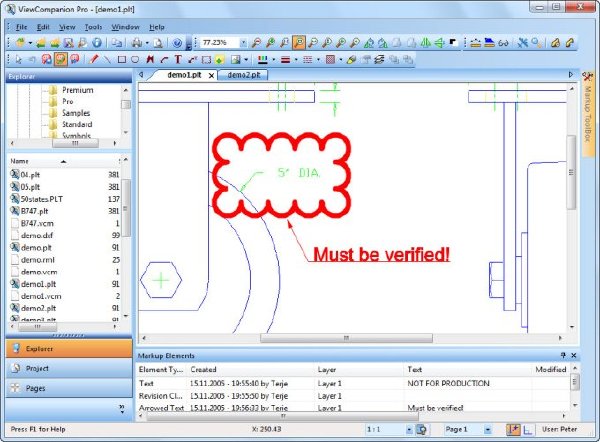The width and height of the screenshot is (600, 442).
Task: Open the line color dropdown arrow
Action: pos(274,60)
